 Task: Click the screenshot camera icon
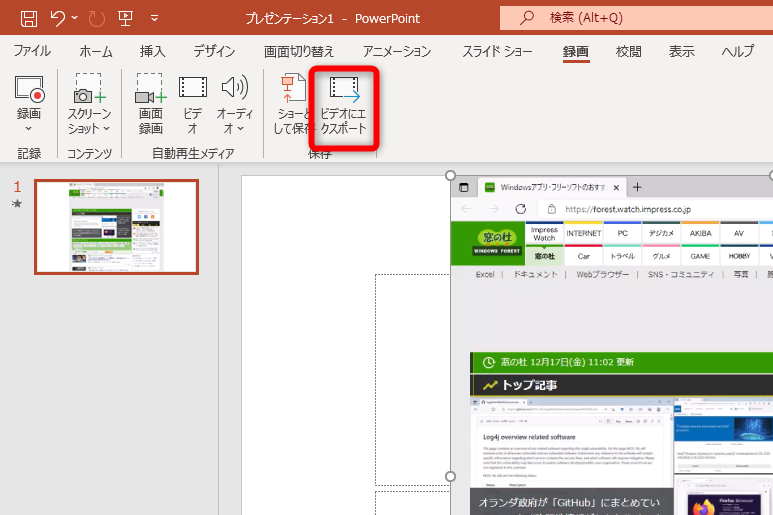tap(89, 88)
